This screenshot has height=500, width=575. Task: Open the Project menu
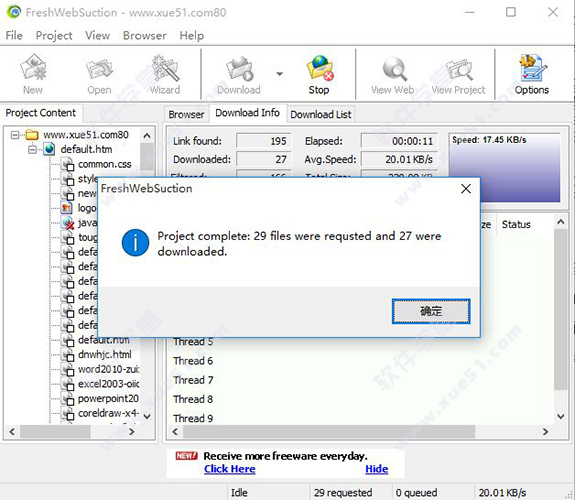point(54,36)
